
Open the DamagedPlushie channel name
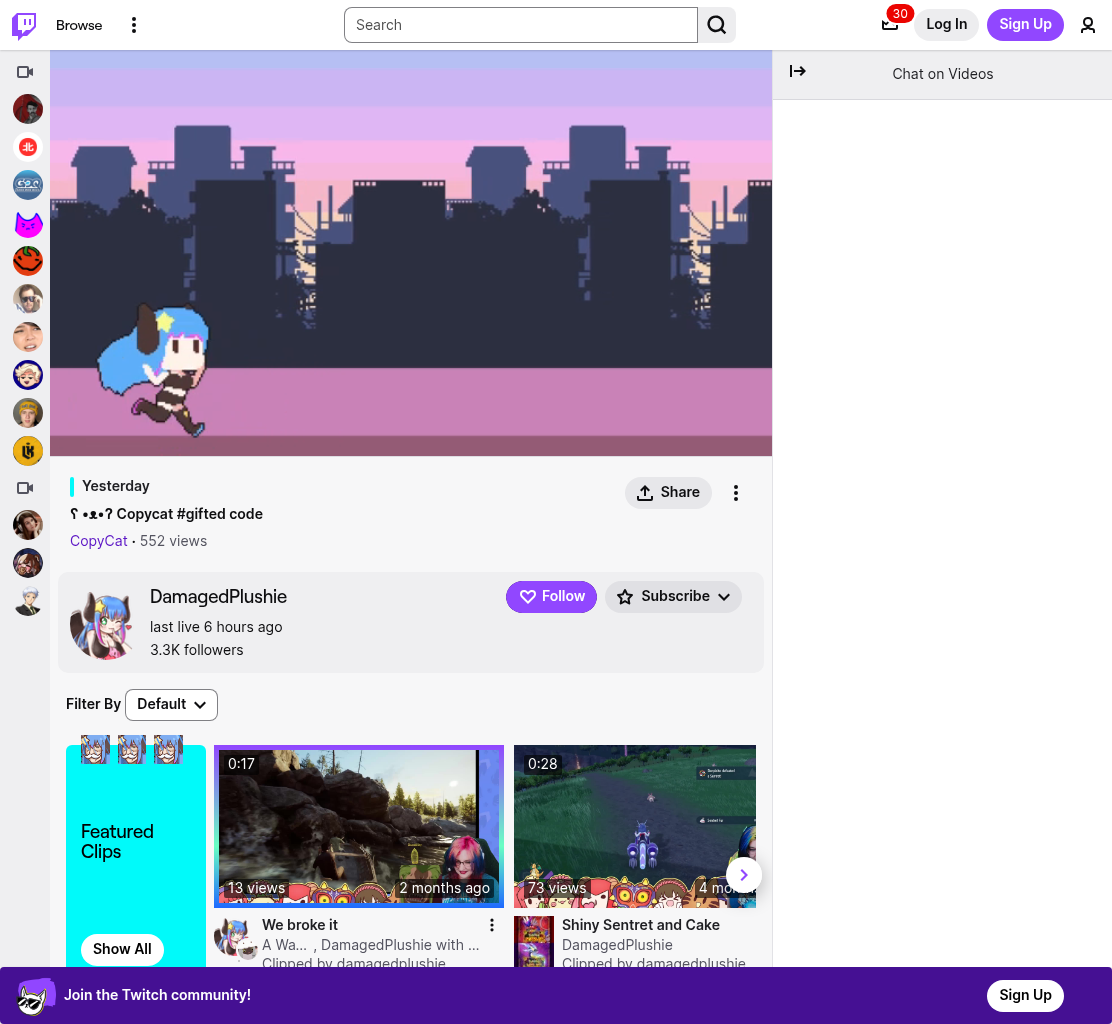(218, 597)
